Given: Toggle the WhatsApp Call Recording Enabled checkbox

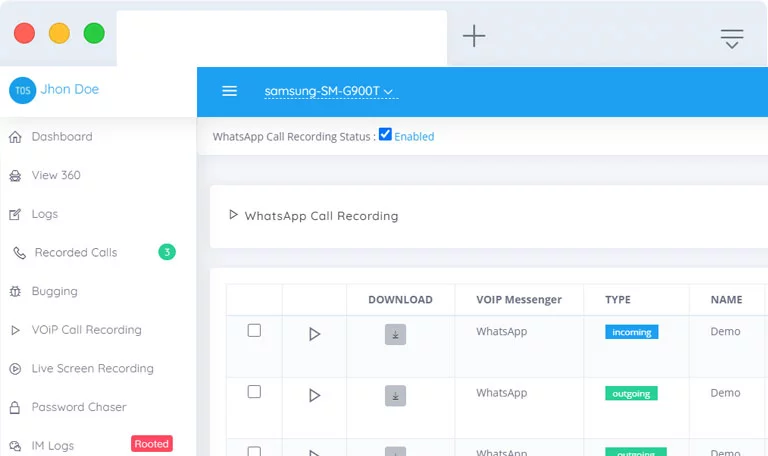Looking at the screenshot, I should pyautogui.click(x=385, y=134).
